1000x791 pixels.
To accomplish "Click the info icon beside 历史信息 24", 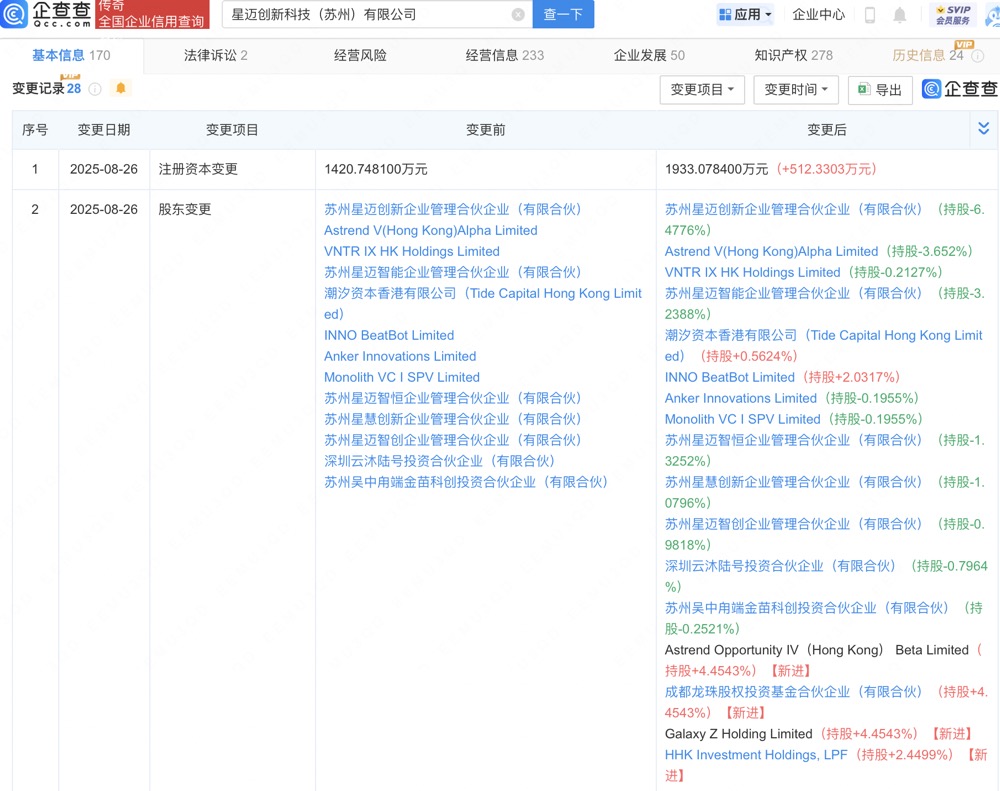I will [x=977, y=56].
